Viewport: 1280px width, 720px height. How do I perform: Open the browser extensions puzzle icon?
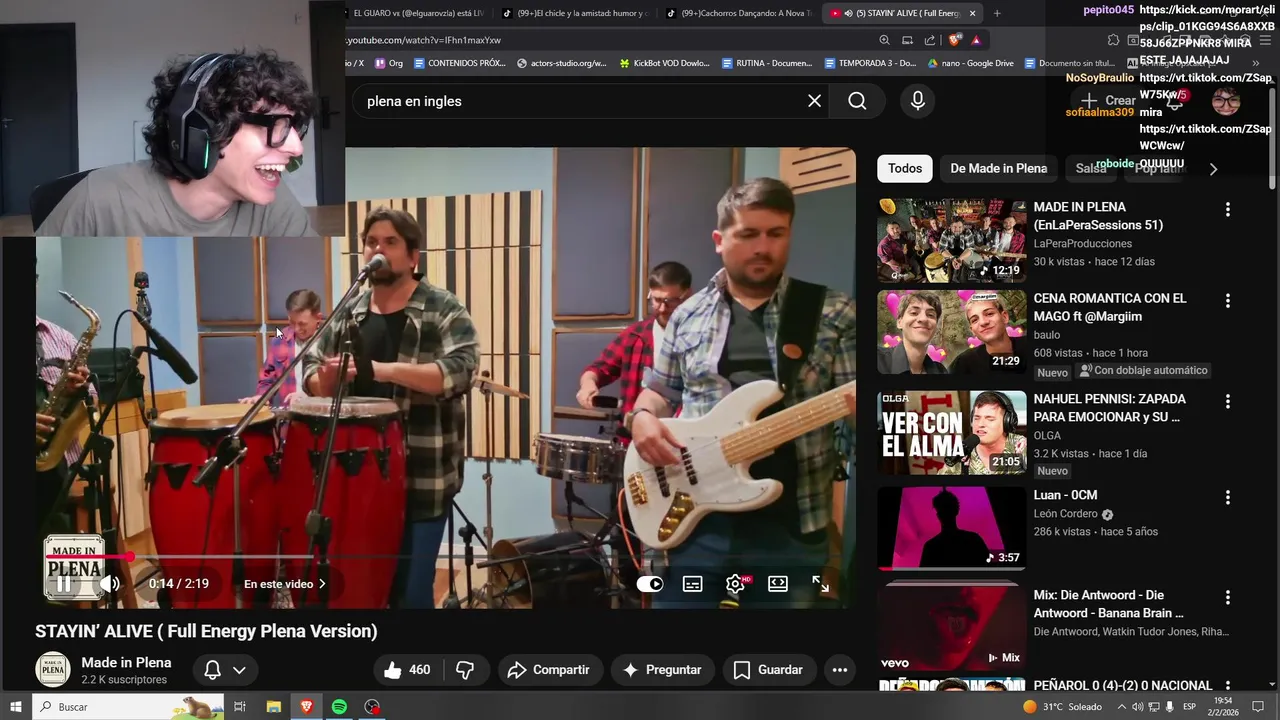point(1113,40)
